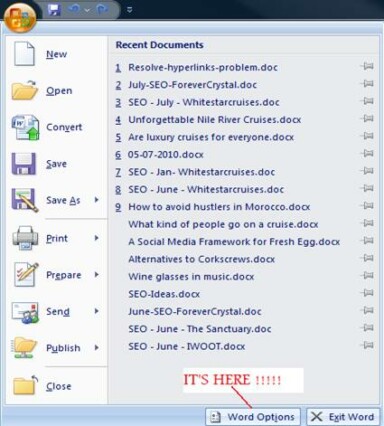The height and width of the screenshot is (426, 384).
Task: Open SEO - June - The Sanctuary.doc
Action: point(200,329)
